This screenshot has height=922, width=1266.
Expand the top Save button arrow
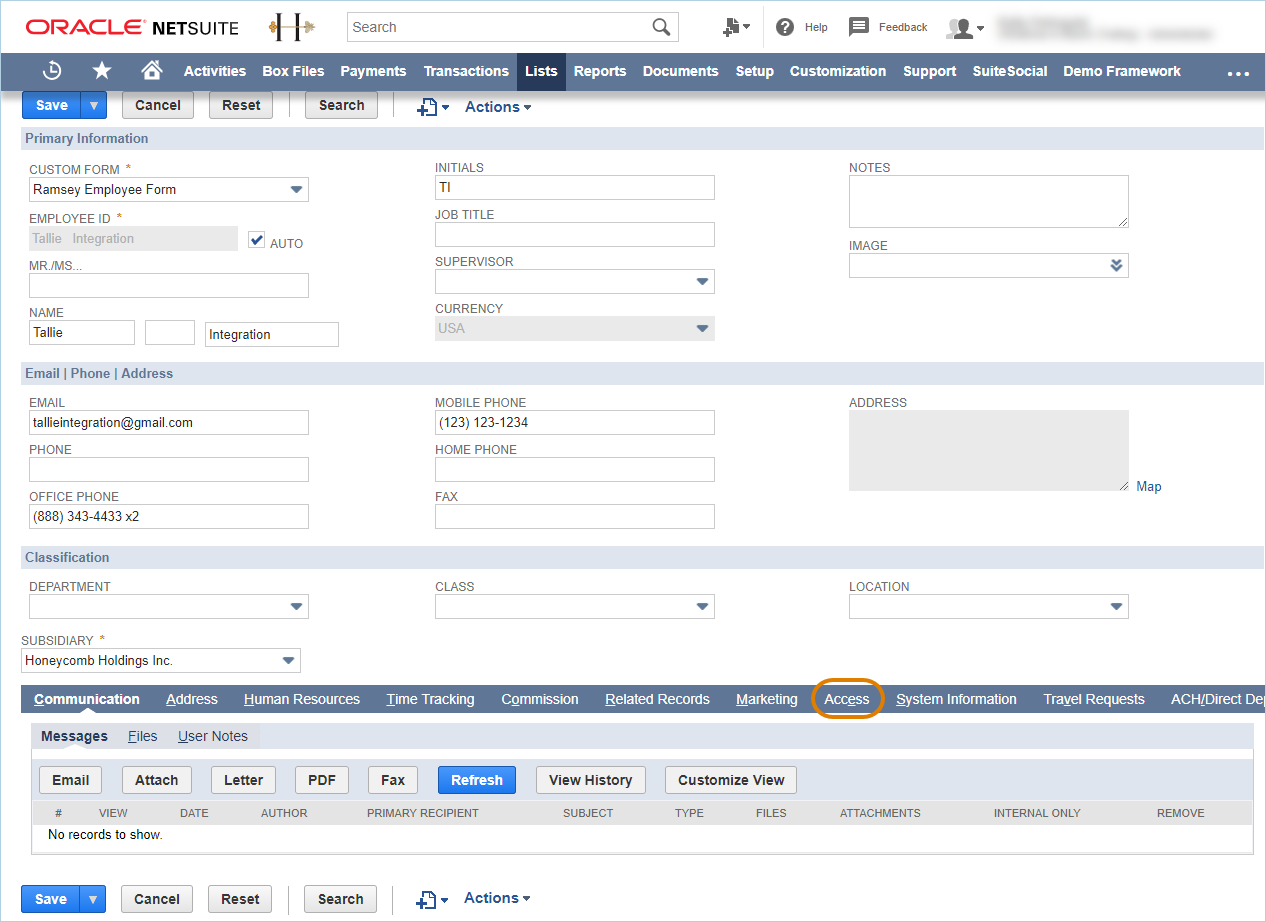click(93, 105)
